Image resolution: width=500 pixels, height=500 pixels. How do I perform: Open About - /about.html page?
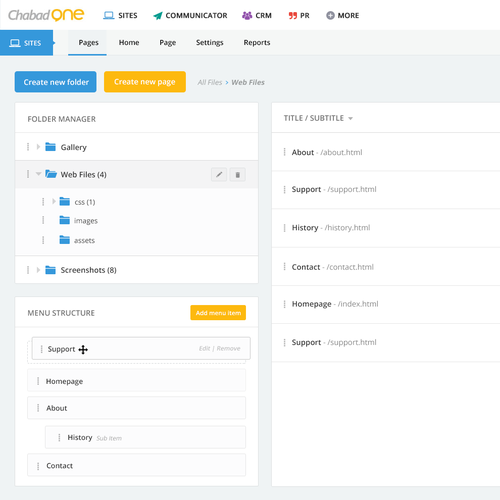[x=327, y=152]
